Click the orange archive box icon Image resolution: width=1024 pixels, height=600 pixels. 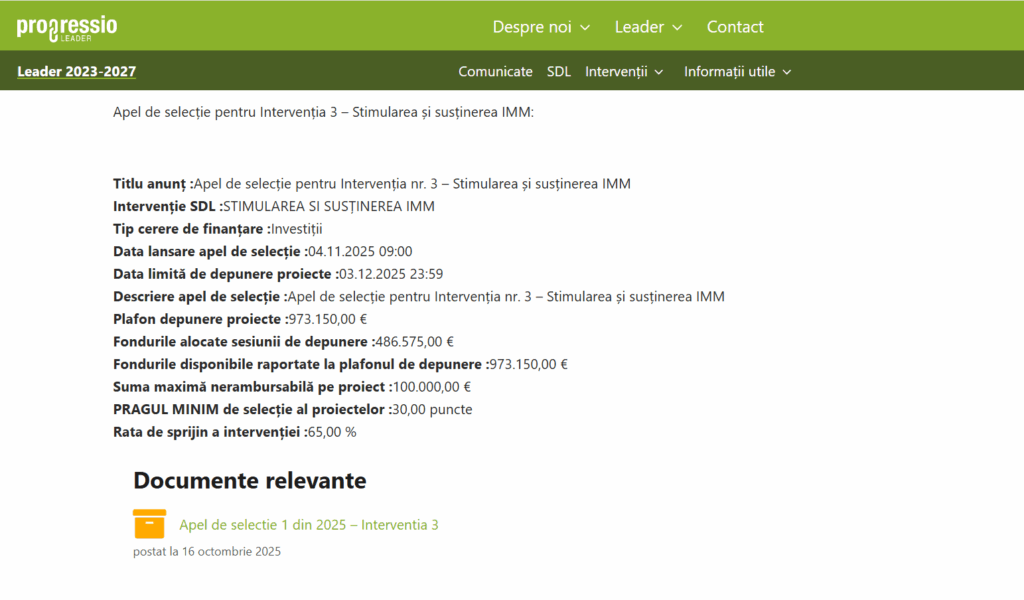pyautogui.click(x=149, y=525)
